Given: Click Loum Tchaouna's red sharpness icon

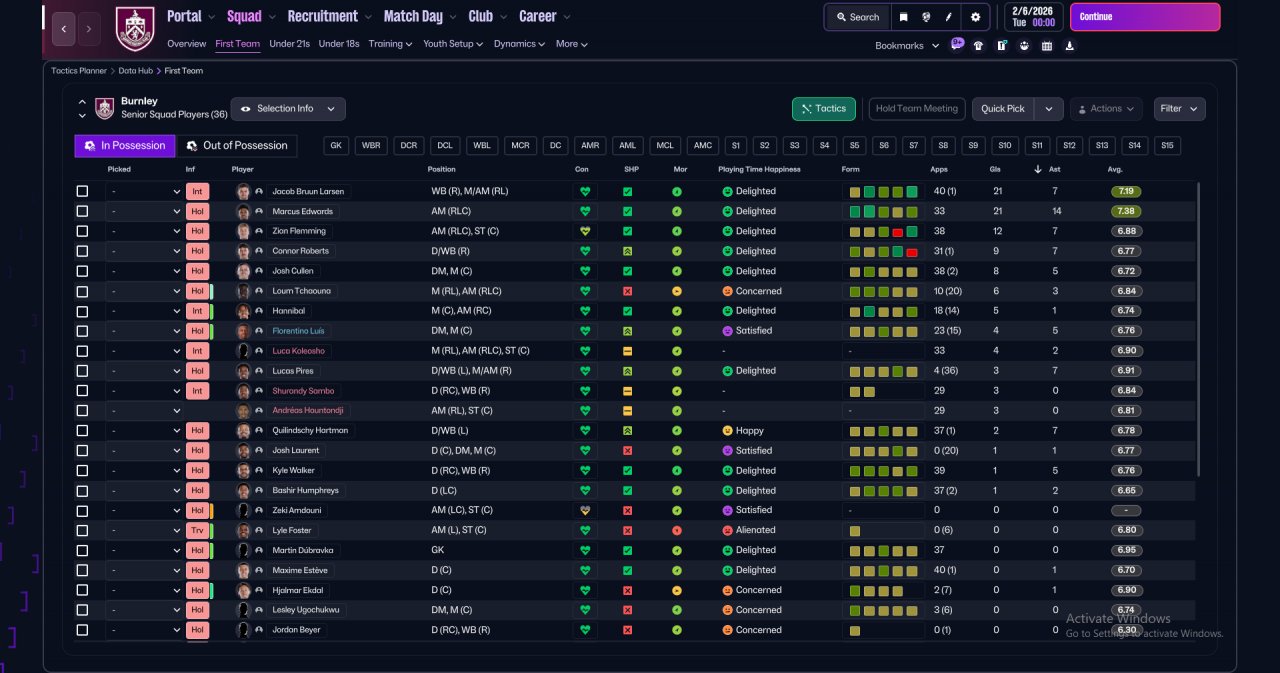Looking at the screenshot, I should coord(627,291).
